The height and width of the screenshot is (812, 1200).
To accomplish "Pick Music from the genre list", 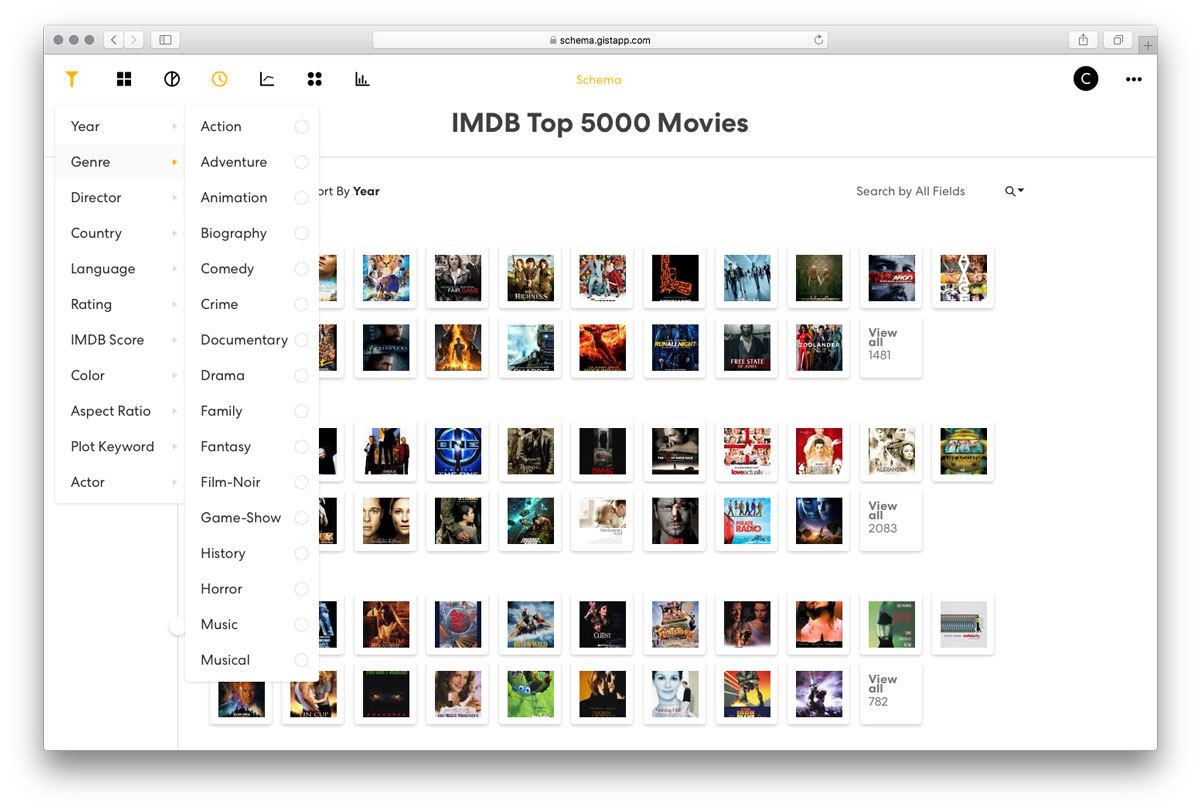I will [252, 624].
